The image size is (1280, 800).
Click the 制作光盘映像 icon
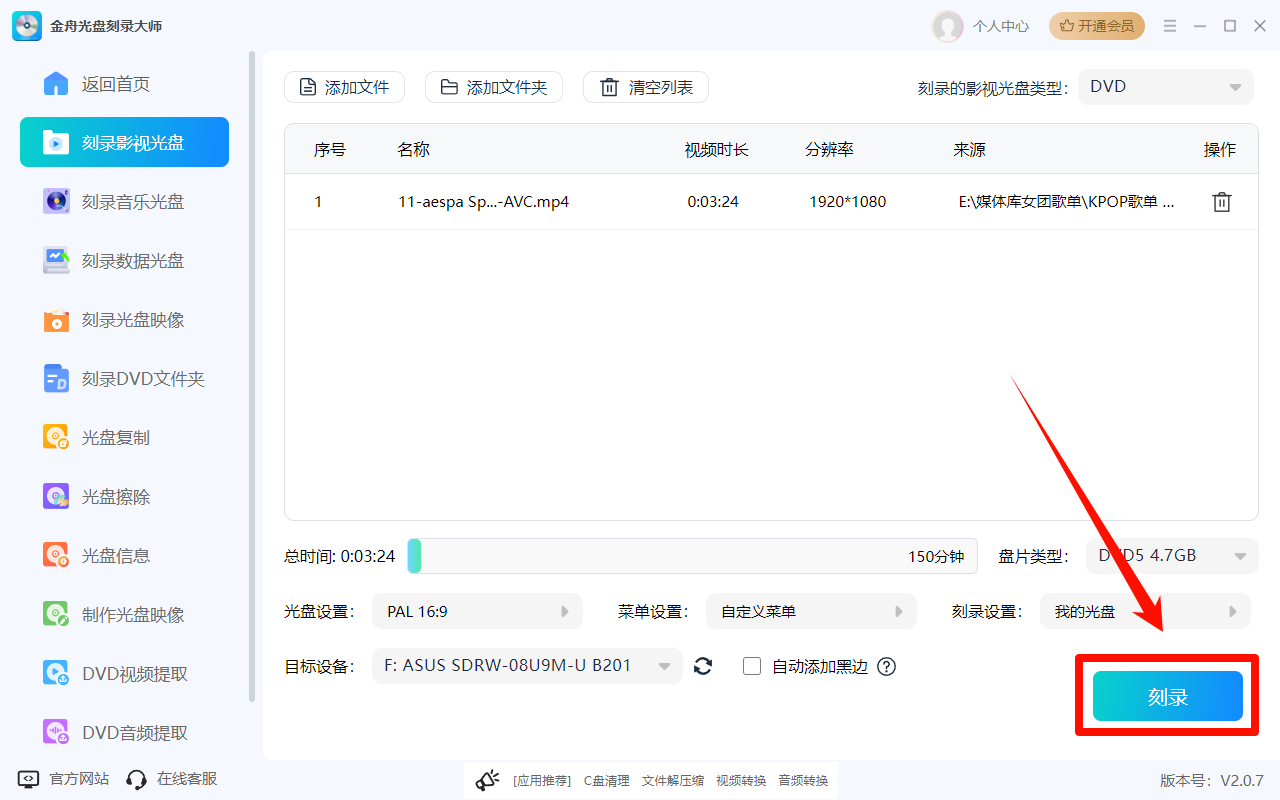[56, 614]
